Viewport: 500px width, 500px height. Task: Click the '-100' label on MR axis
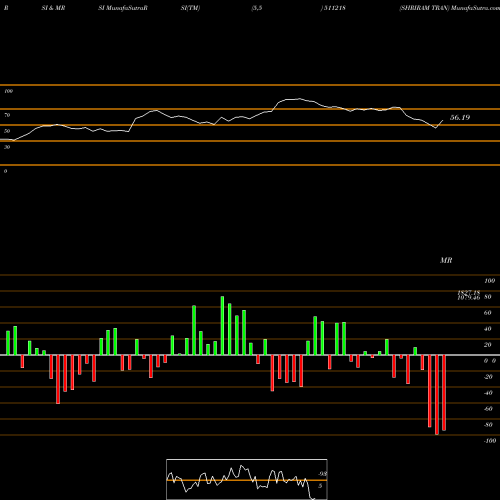tap(490, 441)
